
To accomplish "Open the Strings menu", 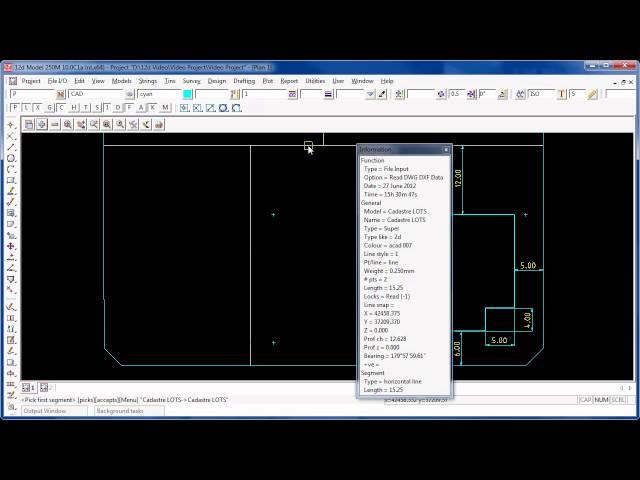I will (147, 81).
